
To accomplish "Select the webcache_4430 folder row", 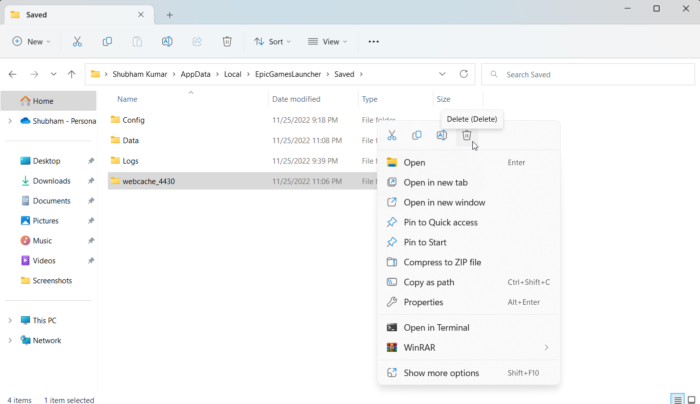I will (x=243, y=181).
